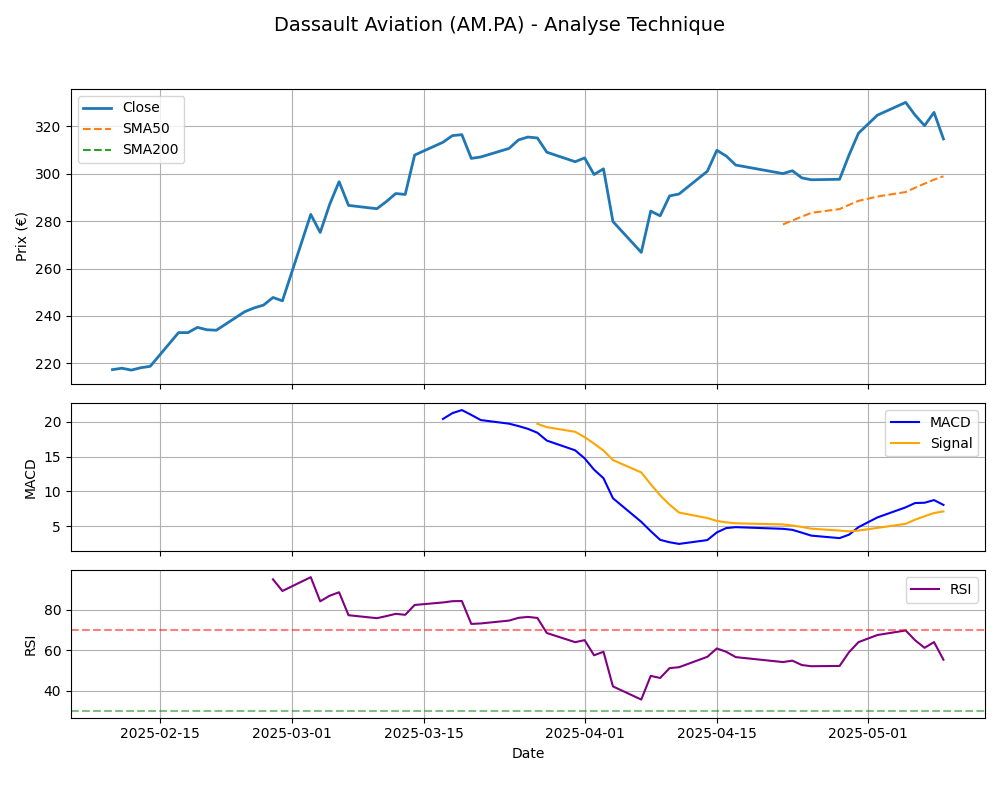The height and width of the screenshot is (800, 1000).
Task: Click the "80" tick on the RSI axis
Action: tap(54, 611)
